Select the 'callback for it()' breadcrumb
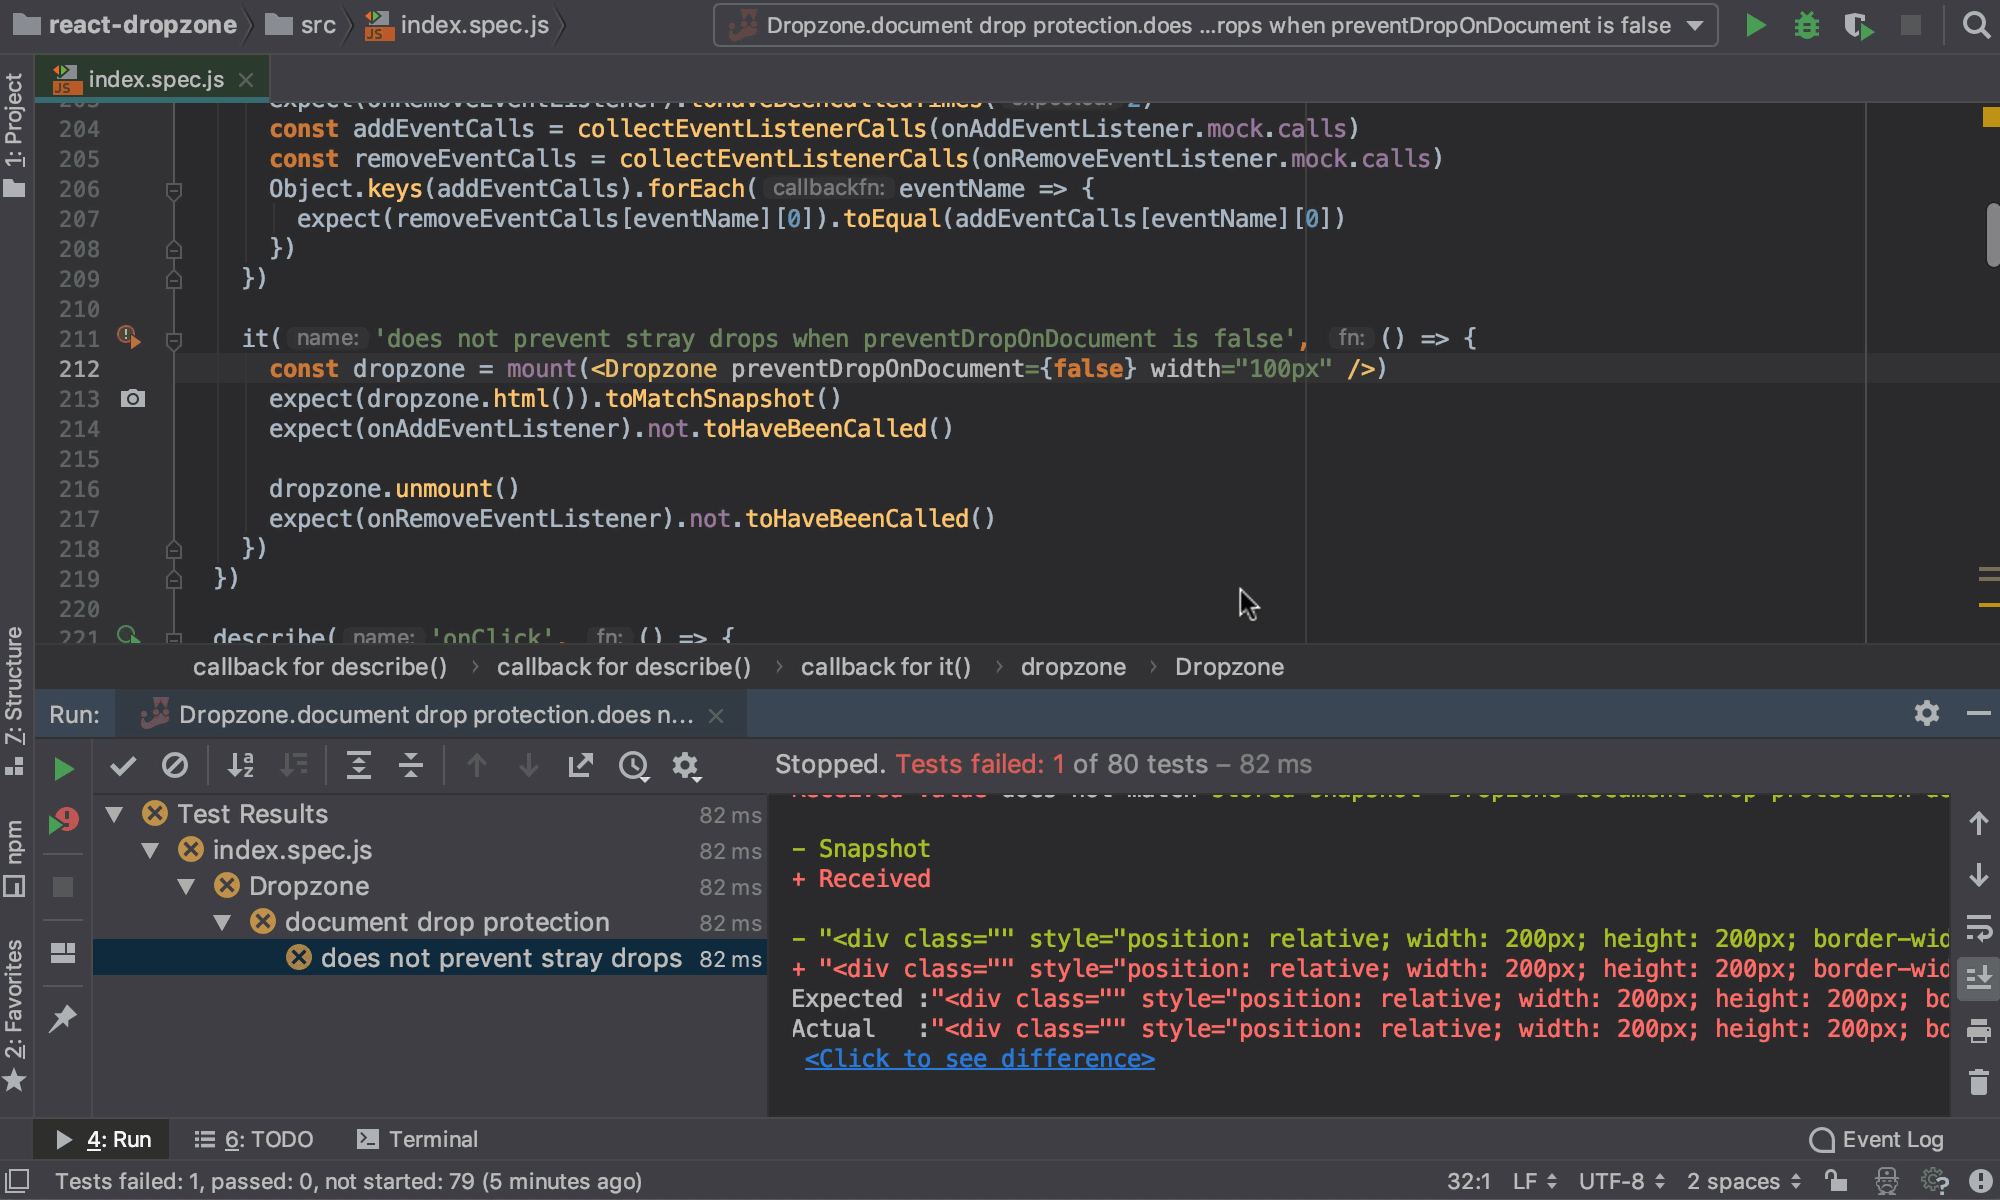The width and height of the screenshot is (2000, 1200). 885,667
